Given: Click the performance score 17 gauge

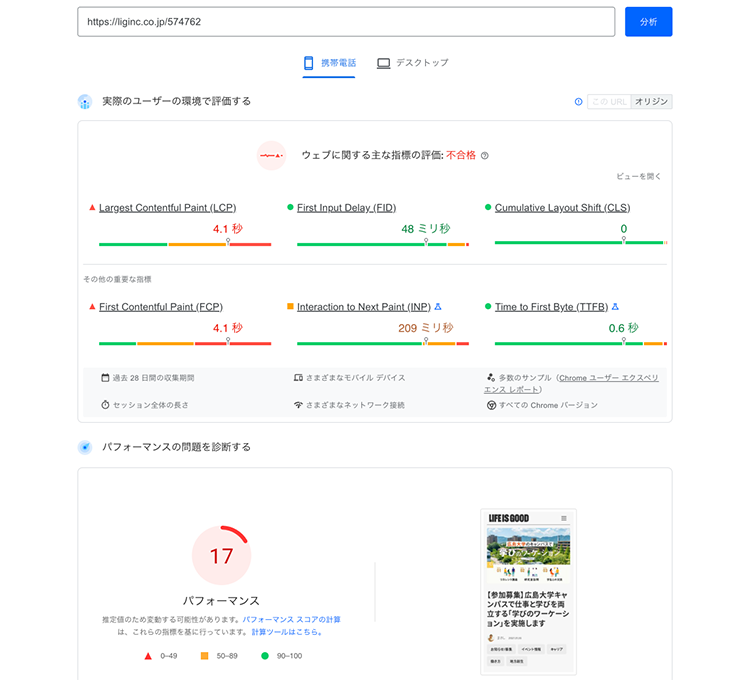Looking at the screenshot, I should point(221,555).
